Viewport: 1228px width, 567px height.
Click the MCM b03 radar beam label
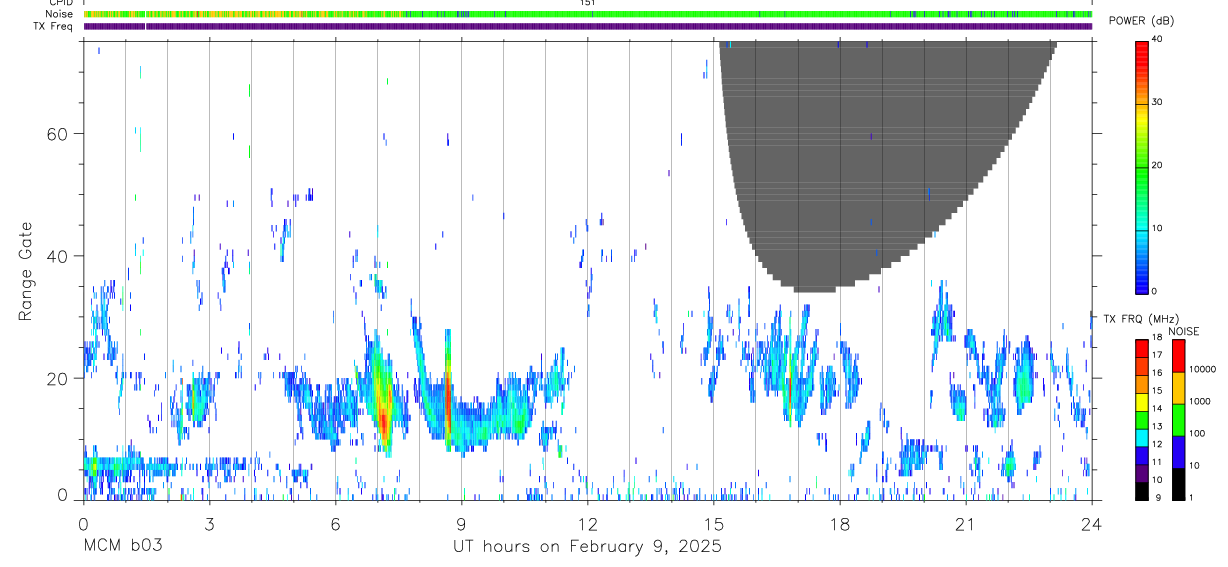click(121, 547)
